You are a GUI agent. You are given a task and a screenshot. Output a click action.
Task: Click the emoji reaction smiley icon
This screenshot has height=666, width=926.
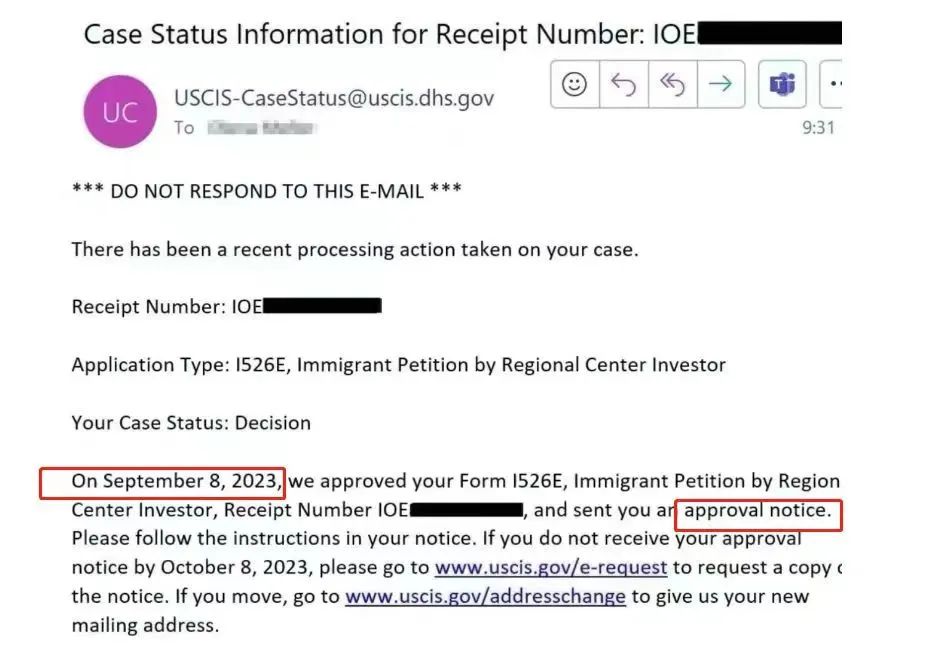click(574, 84)
